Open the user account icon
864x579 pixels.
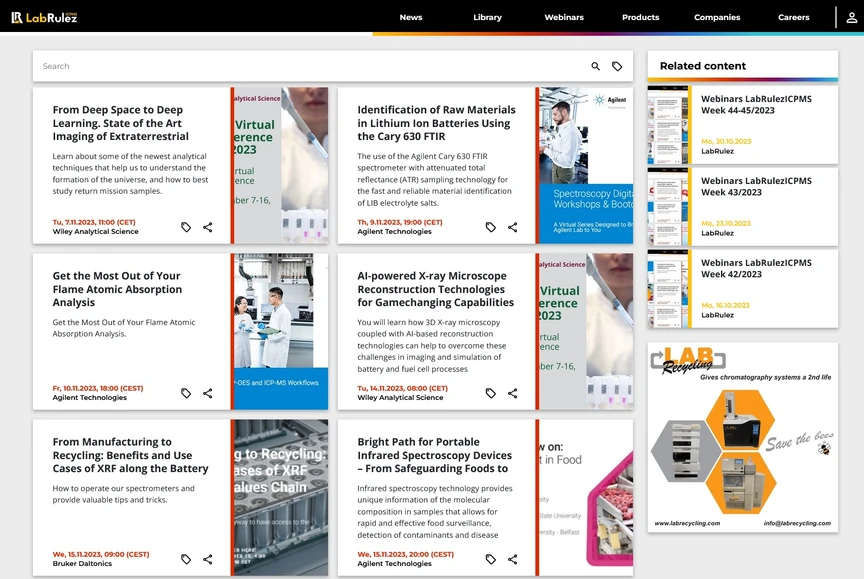[x=851, y=18]
